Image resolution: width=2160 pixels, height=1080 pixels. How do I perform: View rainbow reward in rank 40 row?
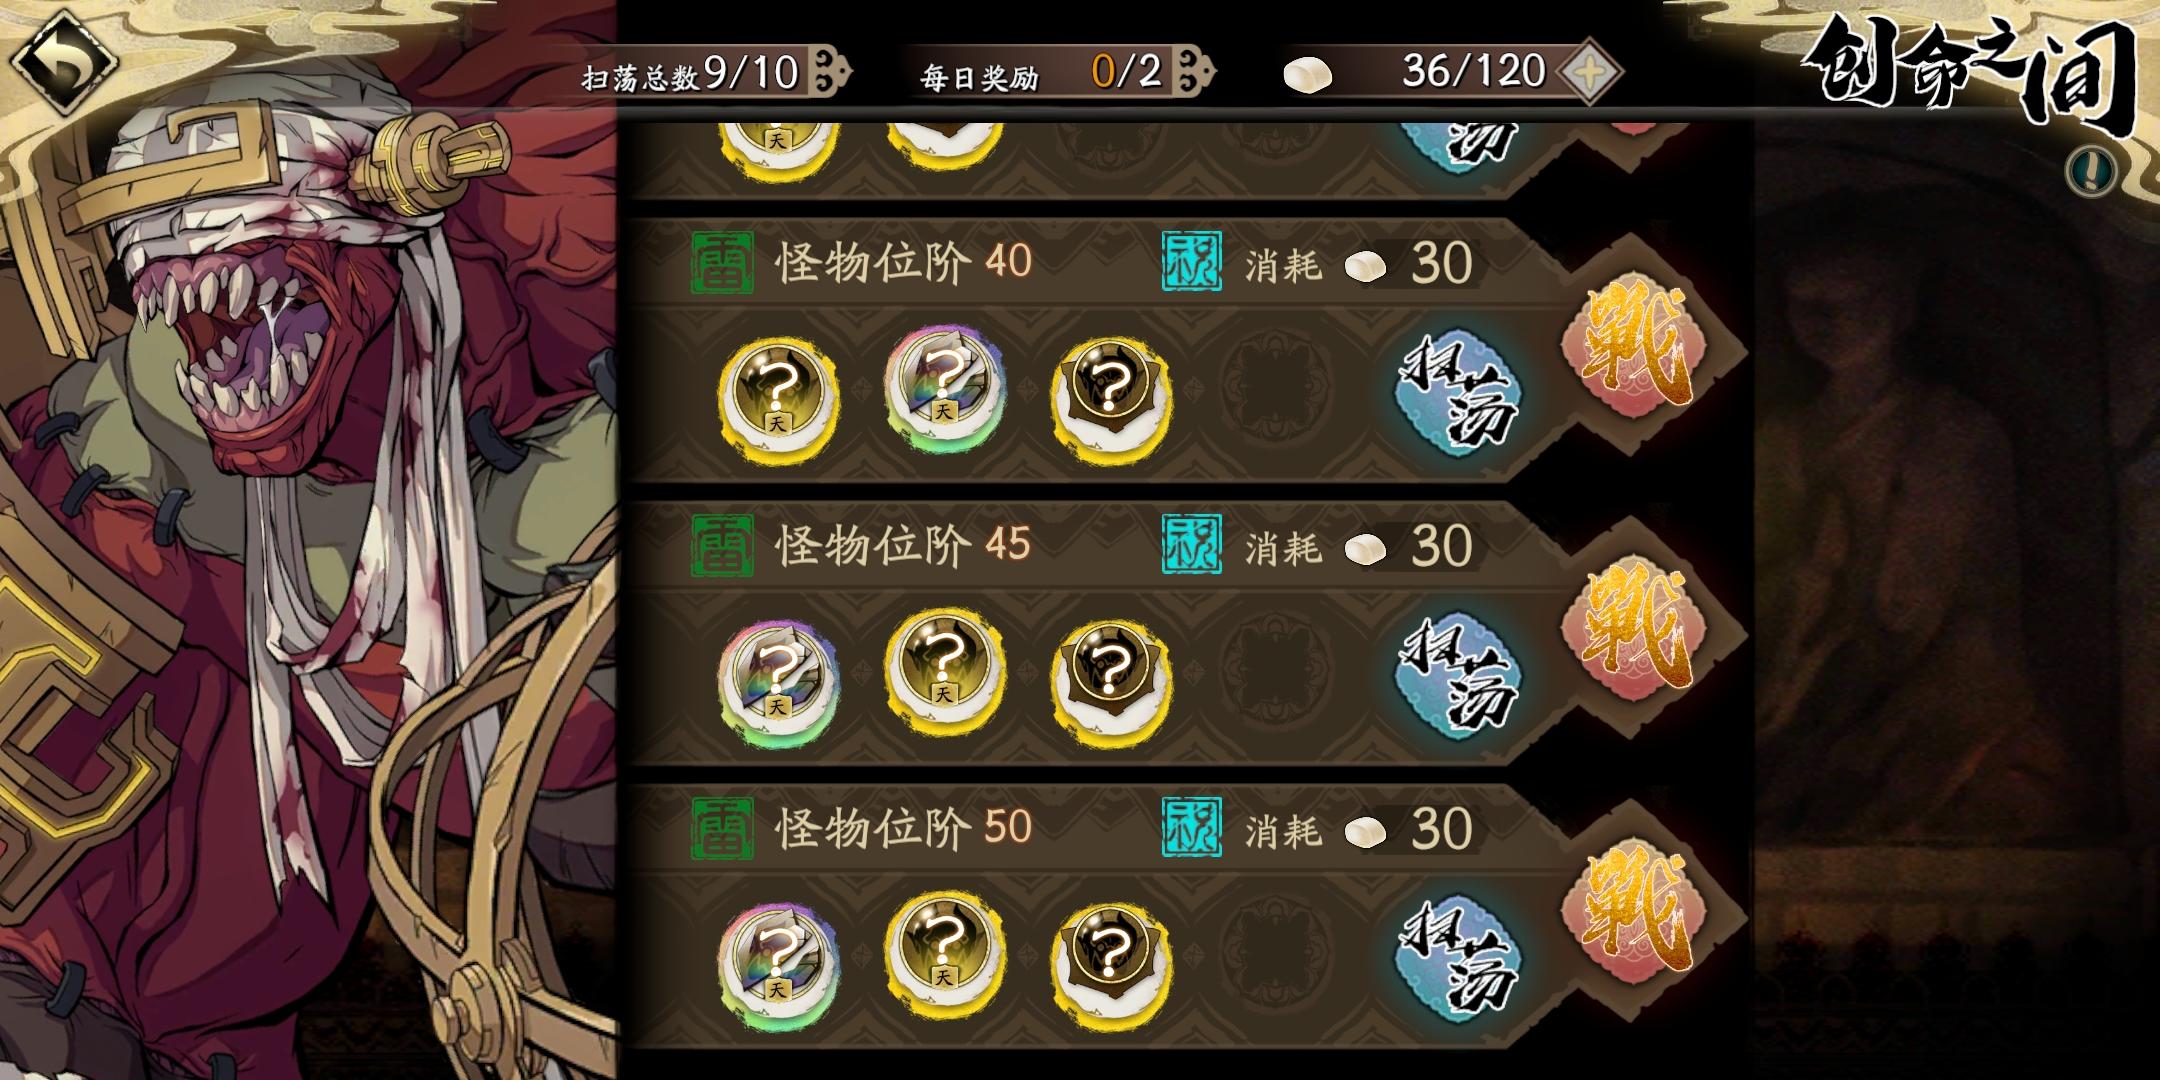point(945,388)
